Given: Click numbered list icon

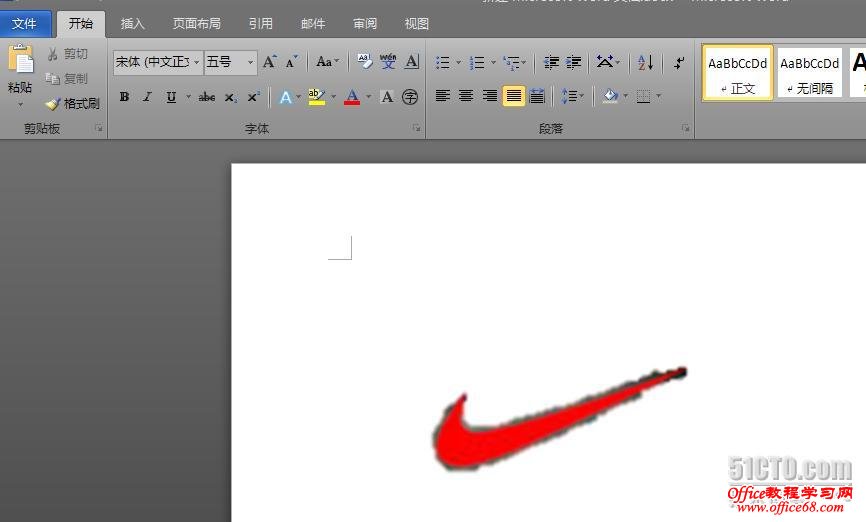Looking at the screenshot, I should pyautogui.click(x=477, y=62).
